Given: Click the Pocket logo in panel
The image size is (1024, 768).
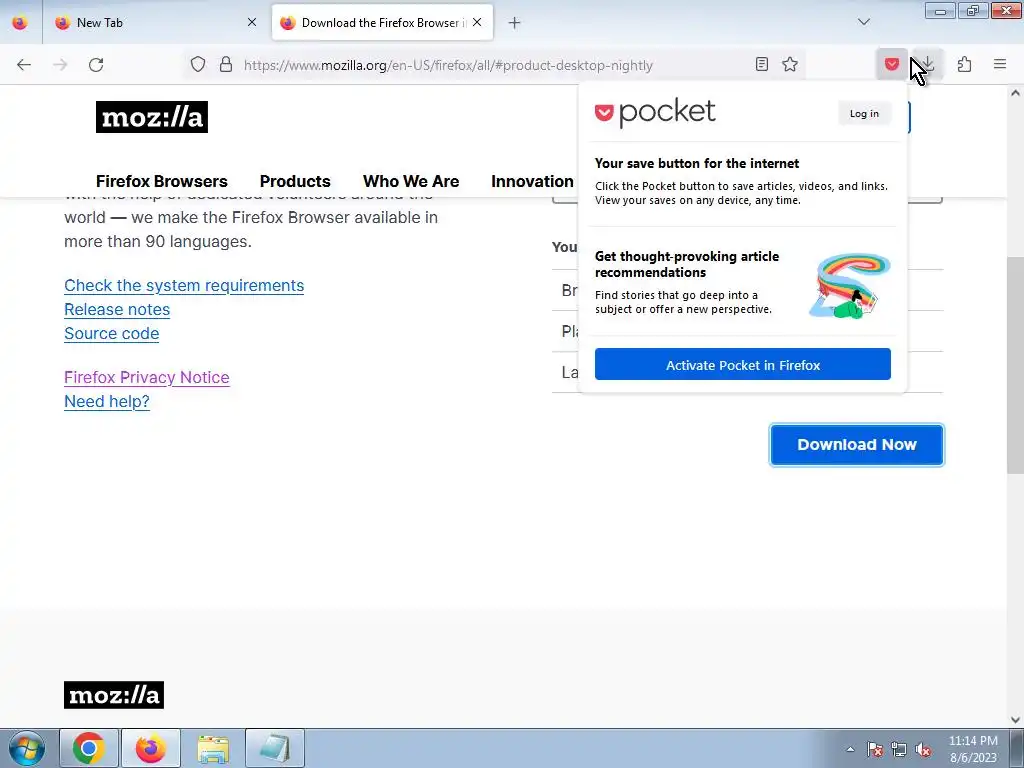Looking at the screenshot, I should (x=655, y=113).
